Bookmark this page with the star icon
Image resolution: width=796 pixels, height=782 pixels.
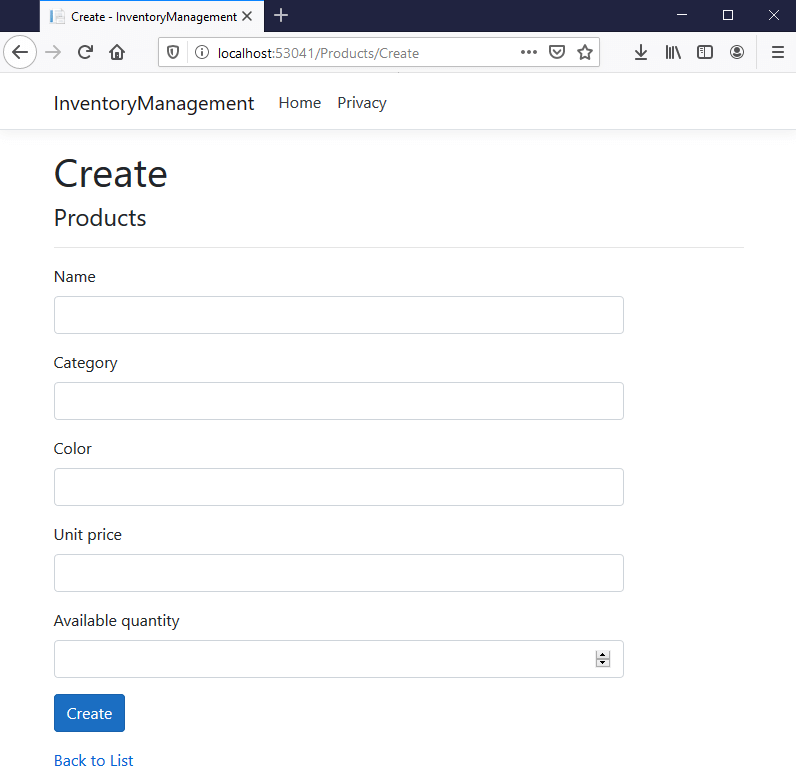585,53
